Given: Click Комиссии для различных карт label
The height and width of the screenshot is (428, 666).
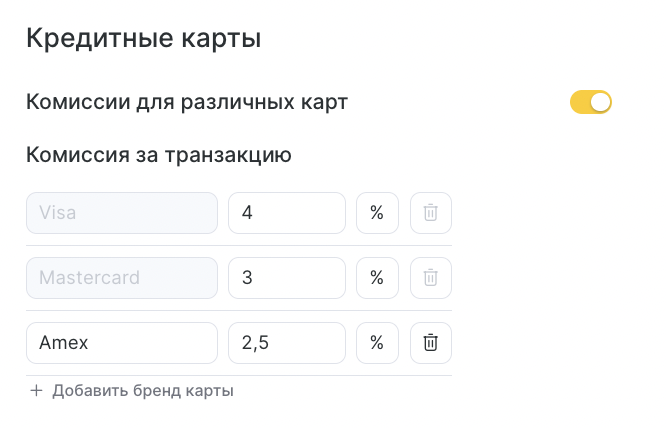Looking at the screenshot, I should click(x=187, y=102).
